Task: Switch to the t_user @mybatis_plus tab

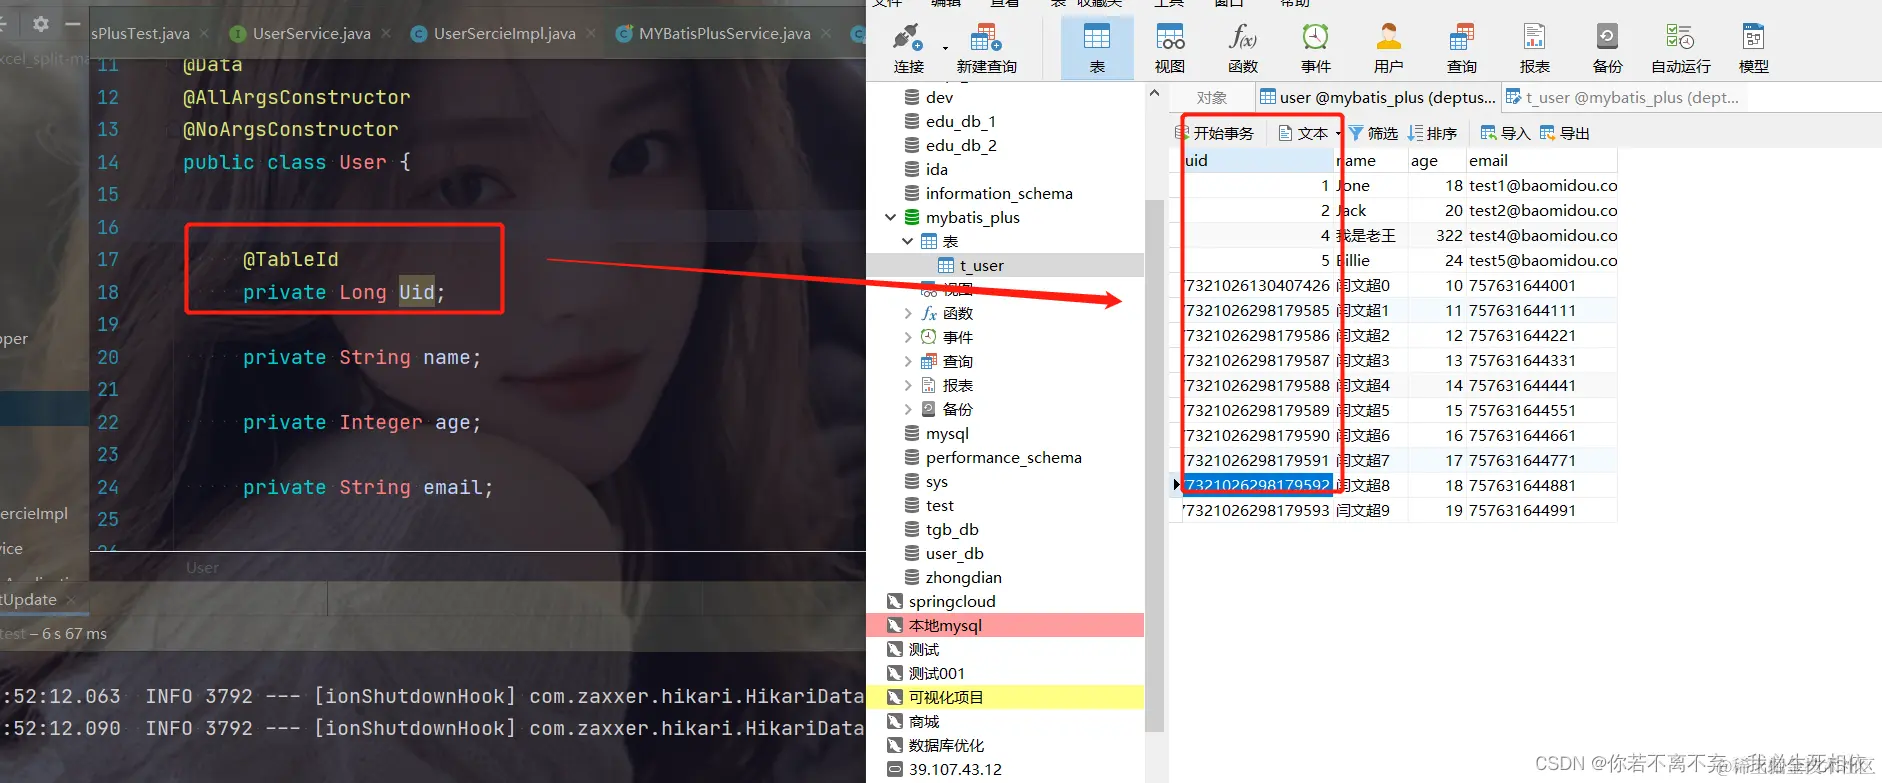Action: 1622,97
